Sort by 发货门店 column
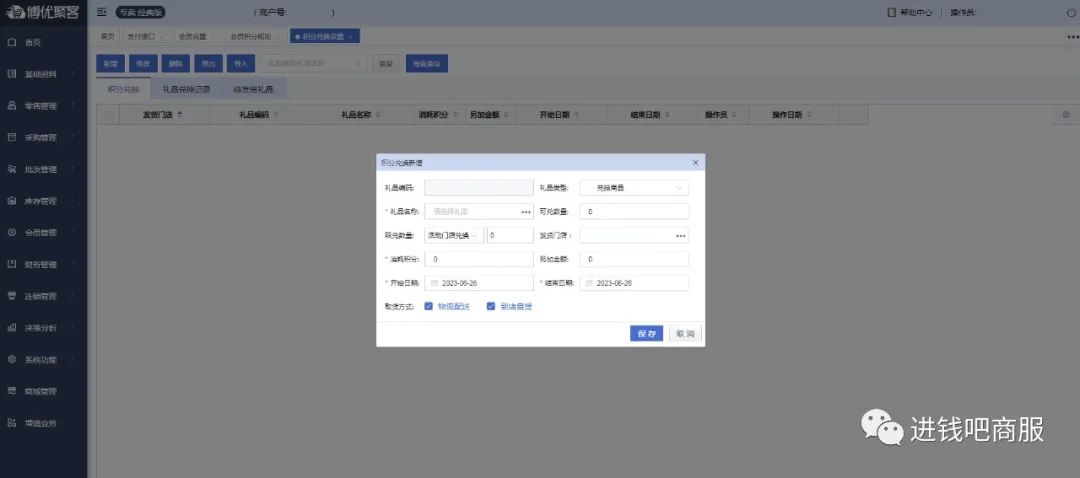Viewport: 1080px width, 478px height. tap(180, 115)
